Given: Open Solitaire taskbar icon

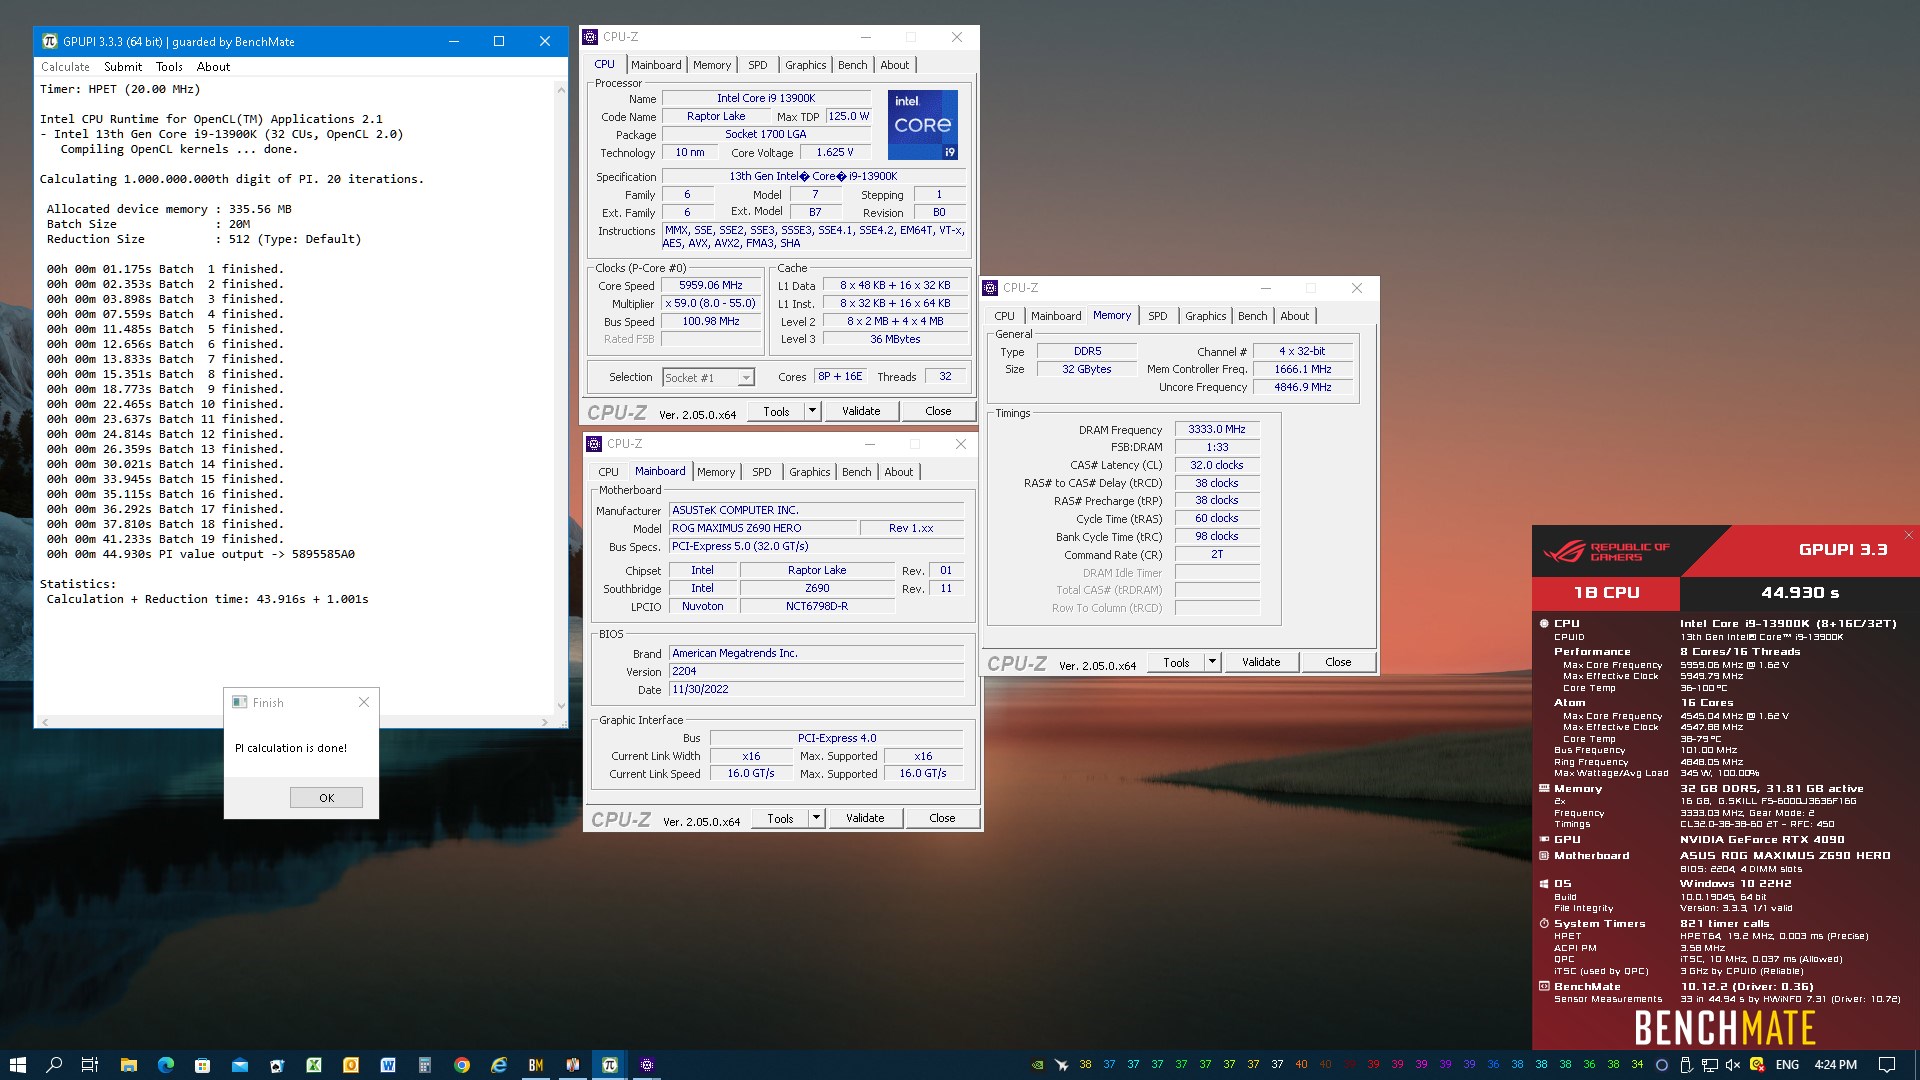Looking at the screenshot, I should (276, 1065).
